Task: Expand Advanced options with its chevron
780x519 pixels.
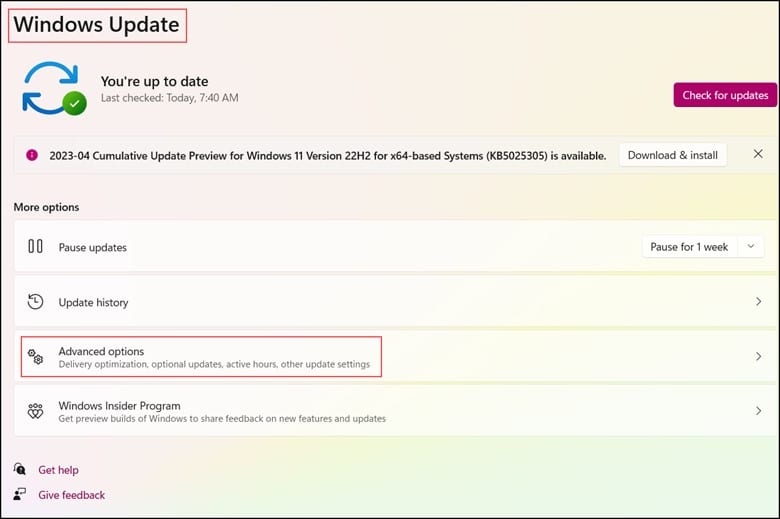Action: 758,356
